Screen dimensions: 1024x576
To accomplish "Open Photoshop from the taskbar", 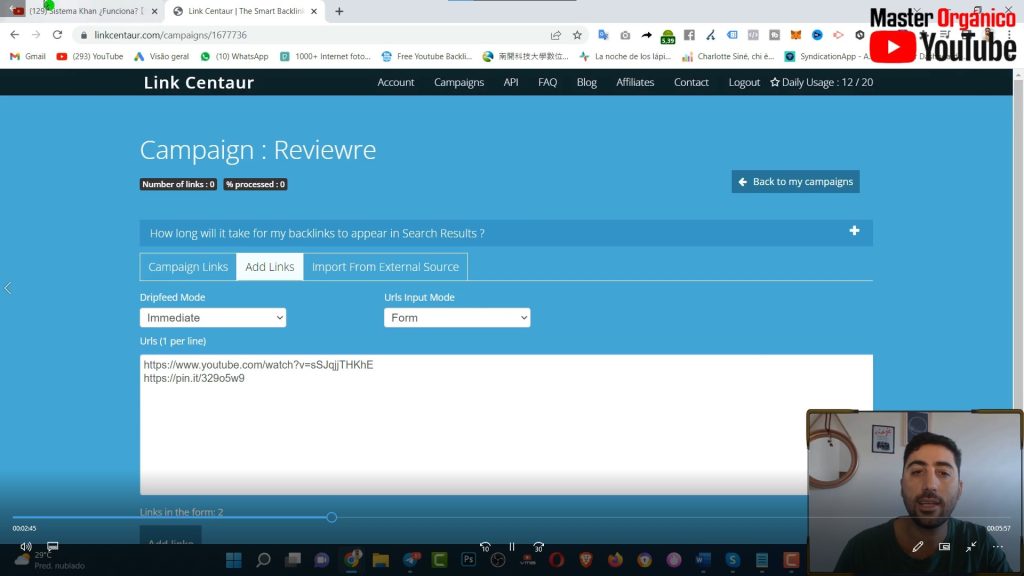I will (x=468, y=560).
